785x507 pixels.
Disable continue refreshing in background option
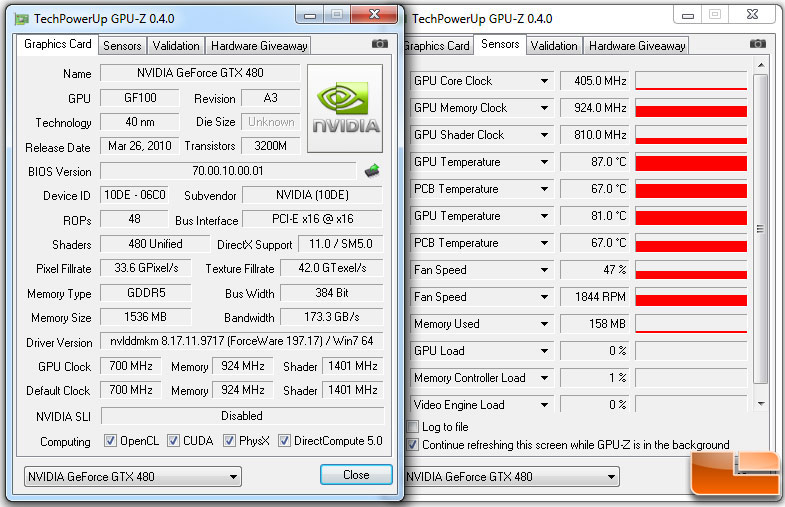[413, 445]
